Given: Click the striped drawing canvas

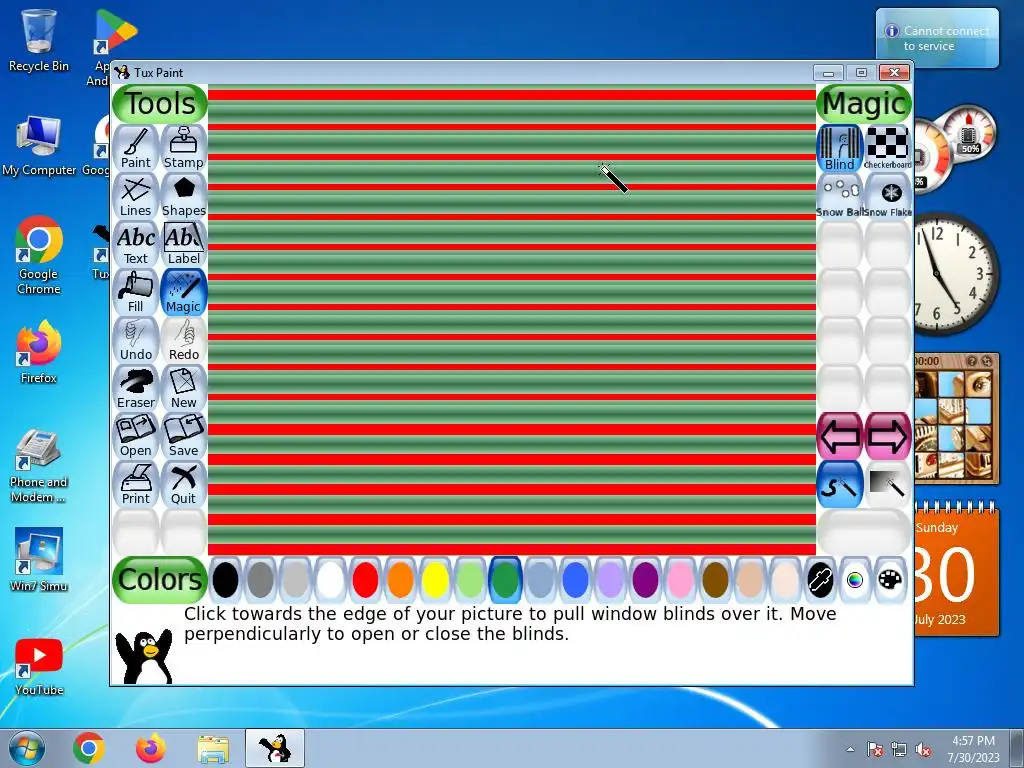Looking at the screenshot, I should pos(512,320).
